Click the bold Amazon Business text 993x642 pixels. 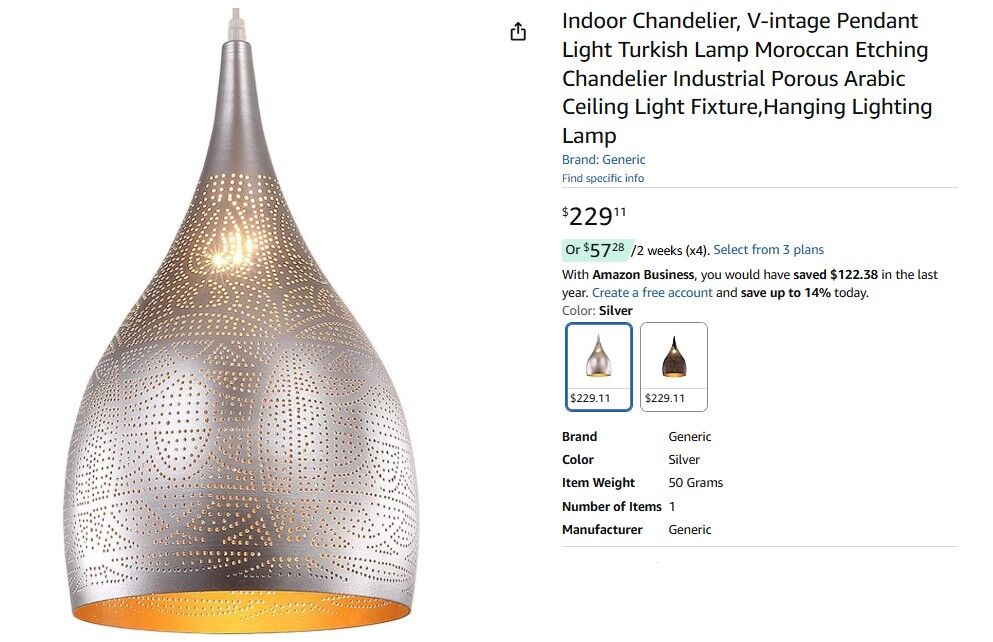tap(643, 275)
